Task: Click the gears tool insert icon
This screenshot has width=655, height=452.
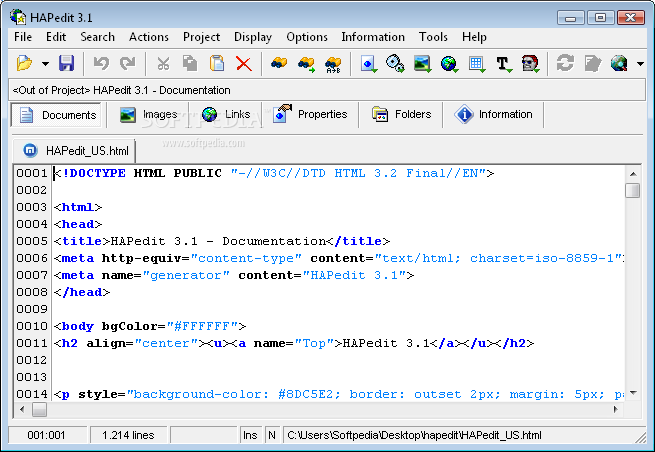Action: click(x=395, y=63)
